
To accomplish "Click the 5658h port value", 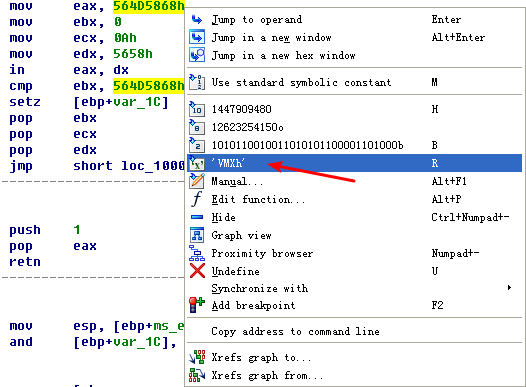I will pyautogui.click(x=133, y=54).
